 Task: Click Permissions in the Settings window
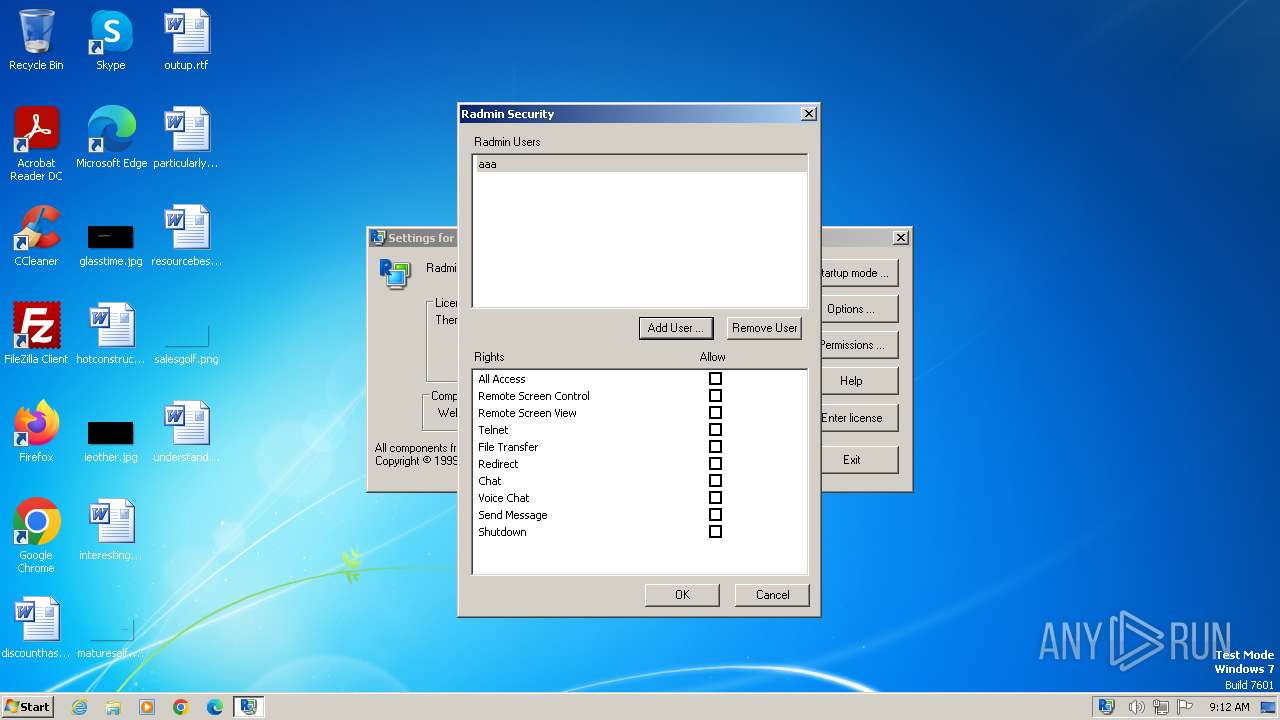(x=859, y=345)
